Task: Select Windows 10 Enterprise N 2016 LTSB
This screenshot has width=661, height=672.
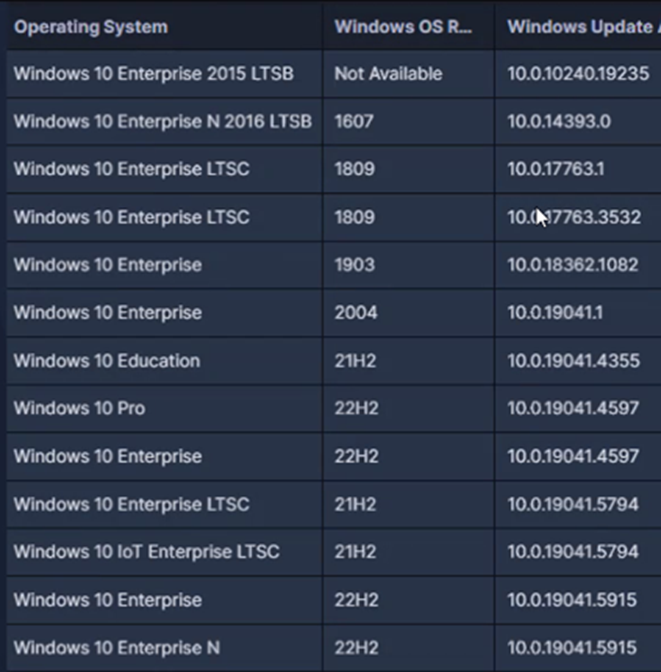Action: (x=162, y=121)
